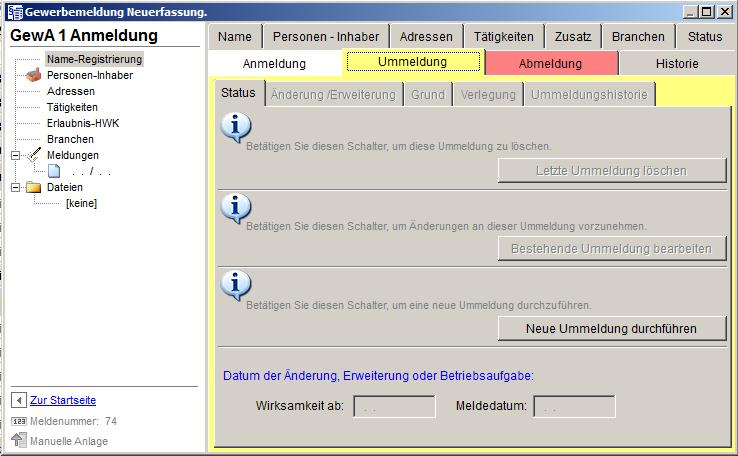The image size is (738, 456).
Task: Click the yellow Dateien folder icon
Action: [x=34, y=187]
